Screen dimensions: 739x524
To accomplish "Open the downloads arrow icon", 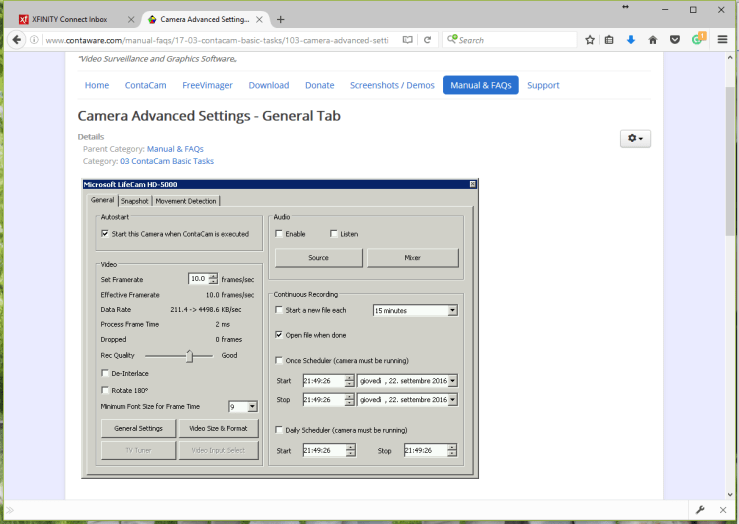I will [x=631, y=40].
